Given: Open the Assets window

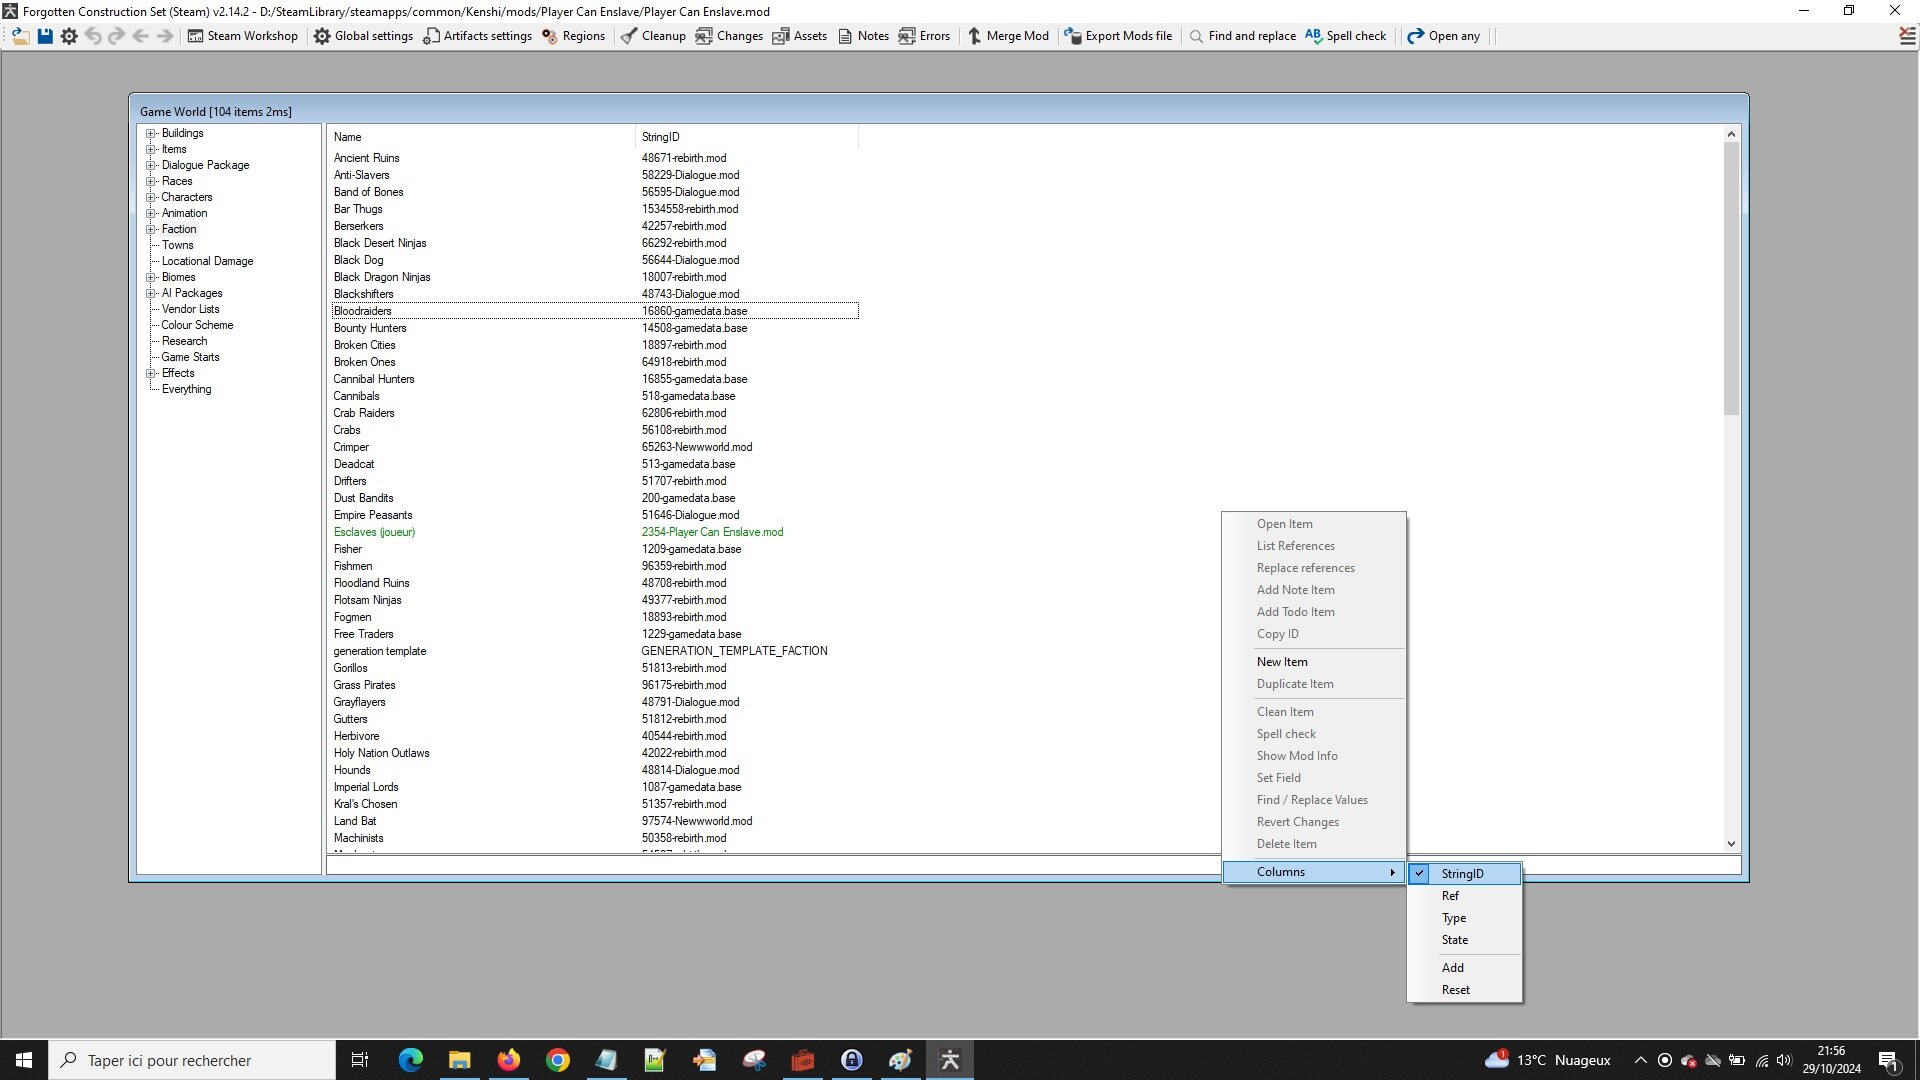Looking at the screenshot, I should [x=800, y=36].
